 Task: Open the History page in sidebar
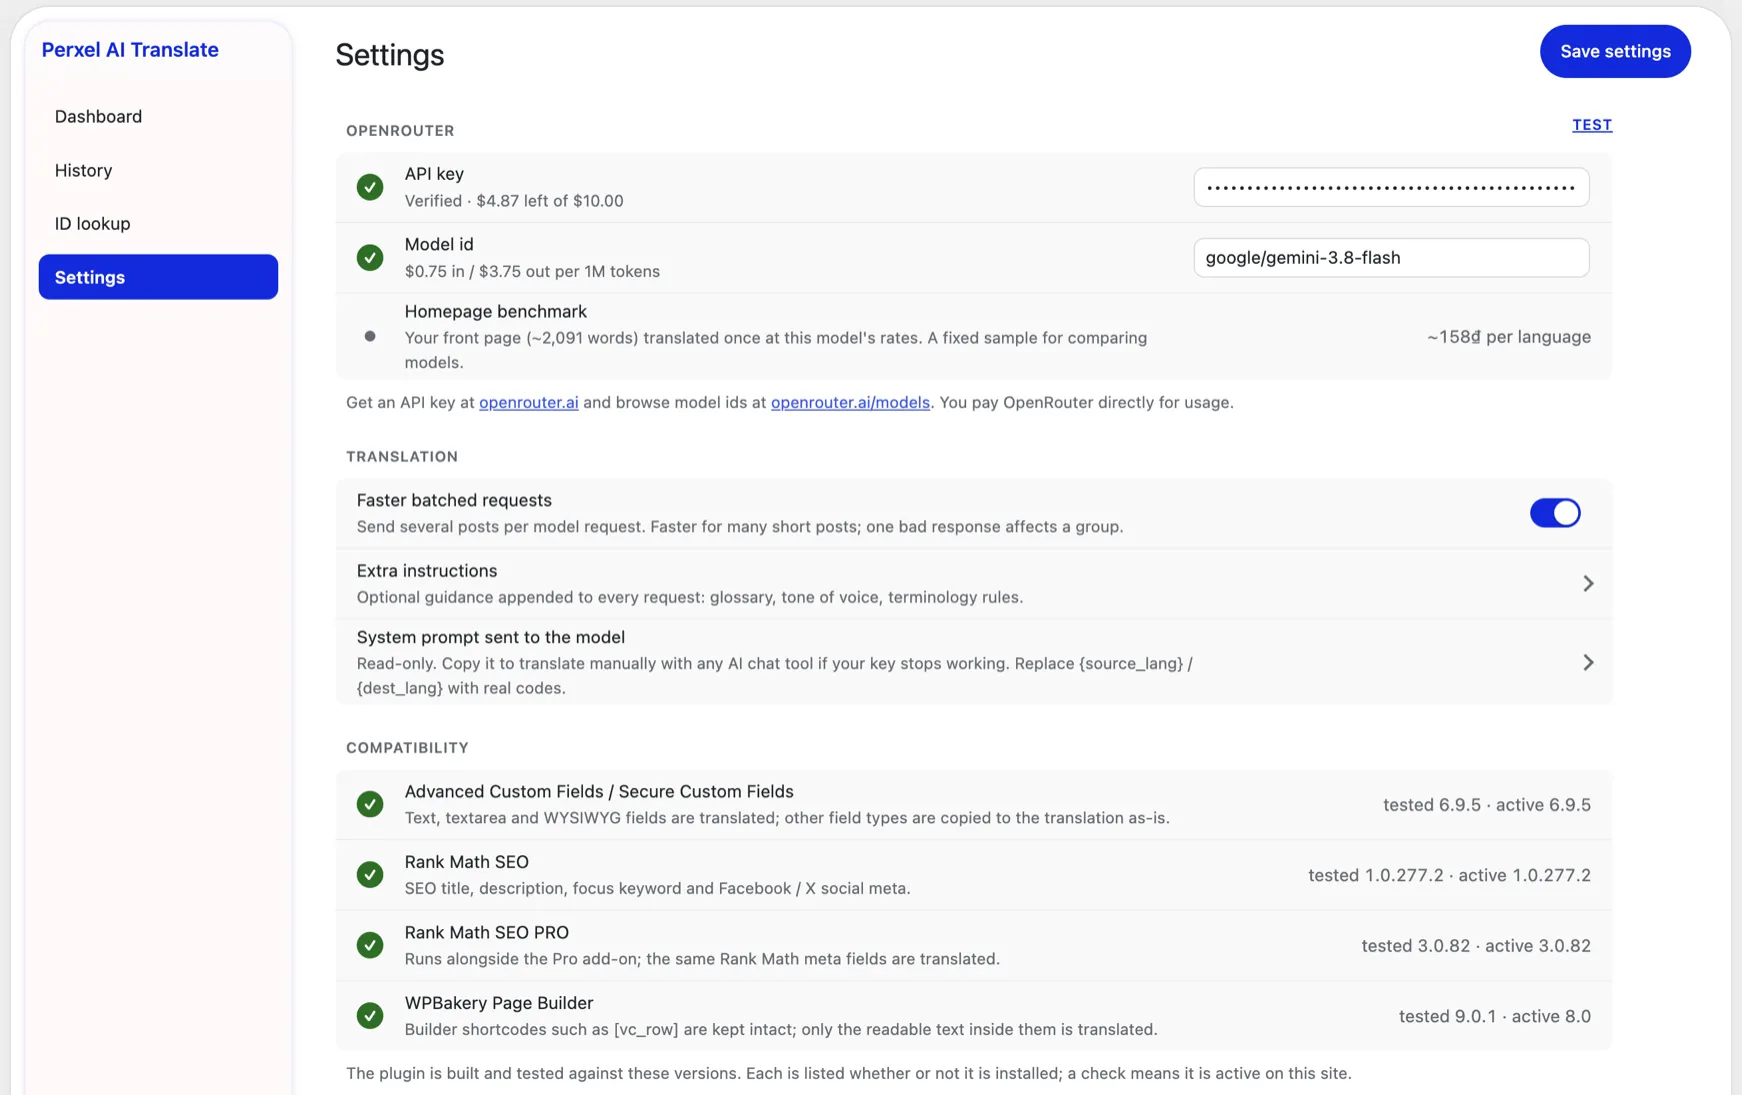click(x=158, y=170)
